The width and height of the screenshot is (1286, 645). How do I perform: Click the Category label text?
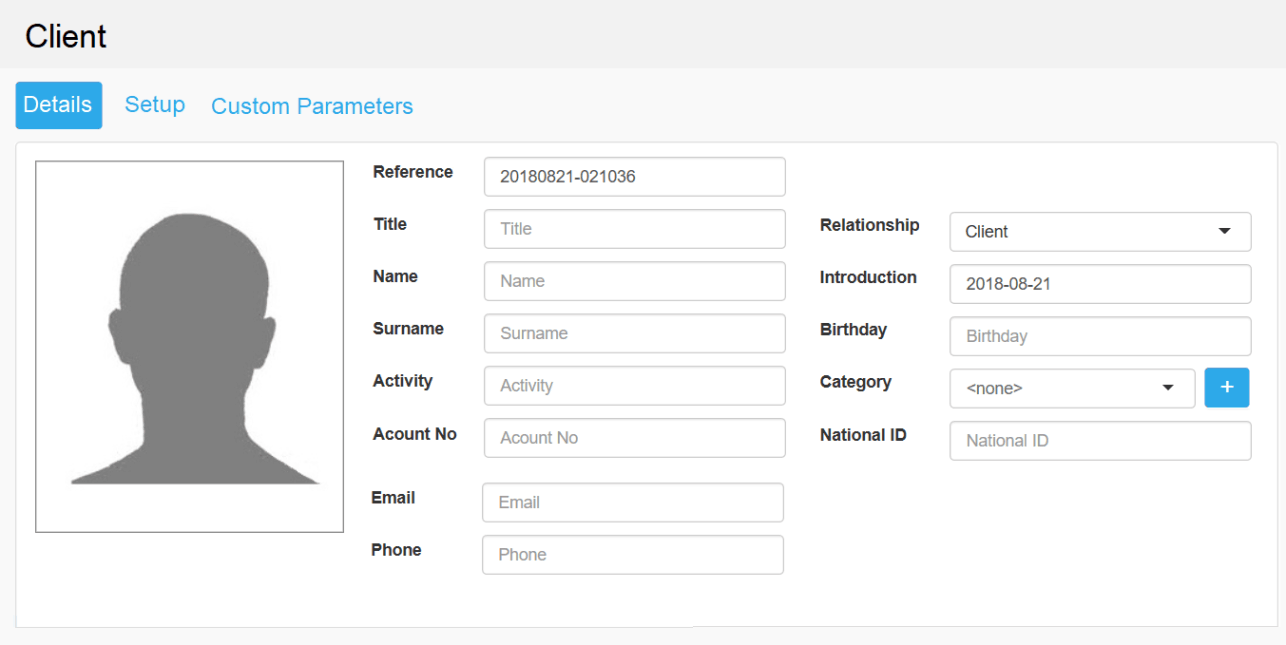[855, 382]
